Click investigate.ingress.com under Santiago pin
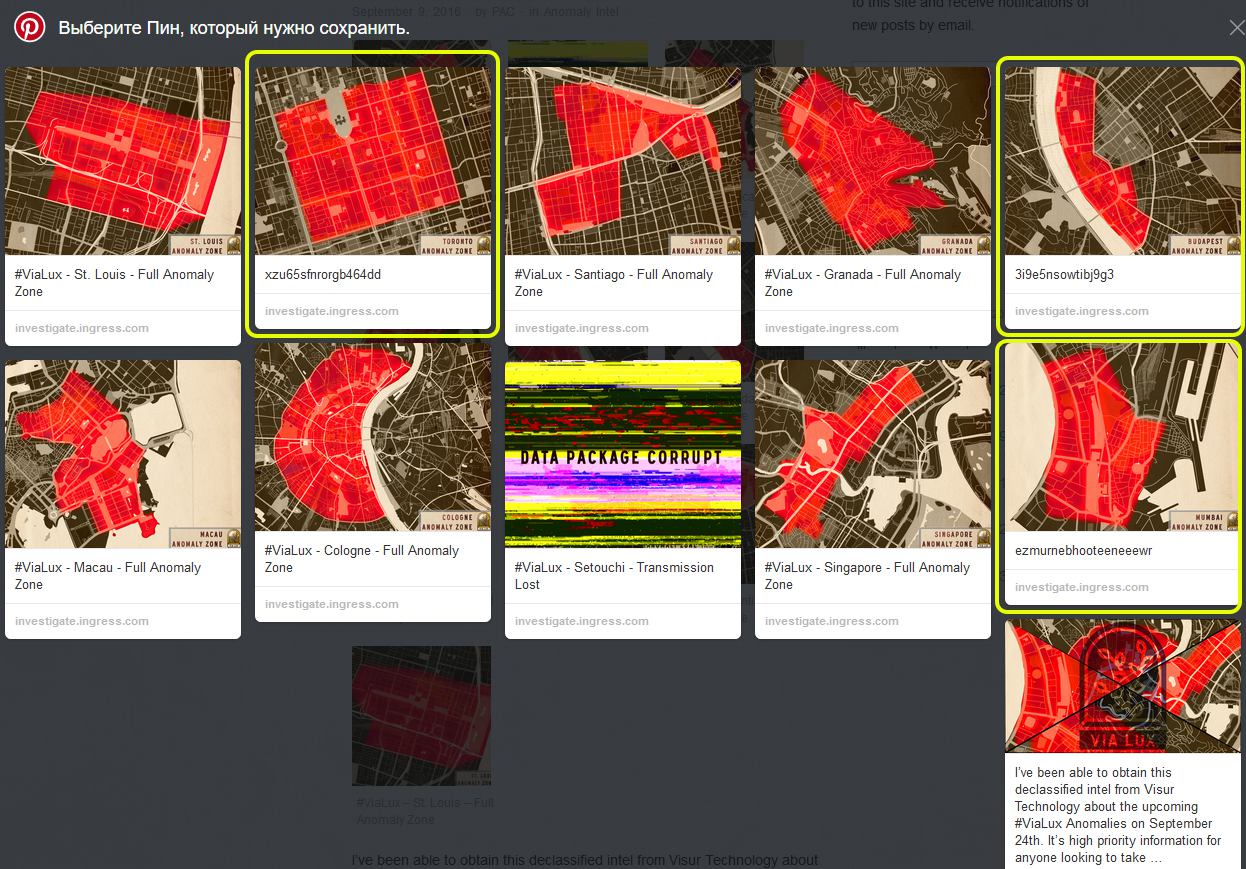The width and height of the screenshot is (1246, 869). [582, 328]
